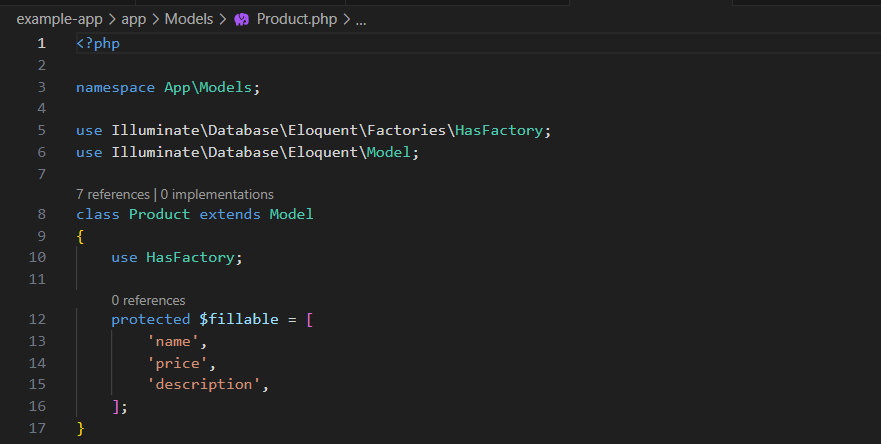Place cursor on the <?php tag
This screenshot has height=444, width=881.
point(98,43)
